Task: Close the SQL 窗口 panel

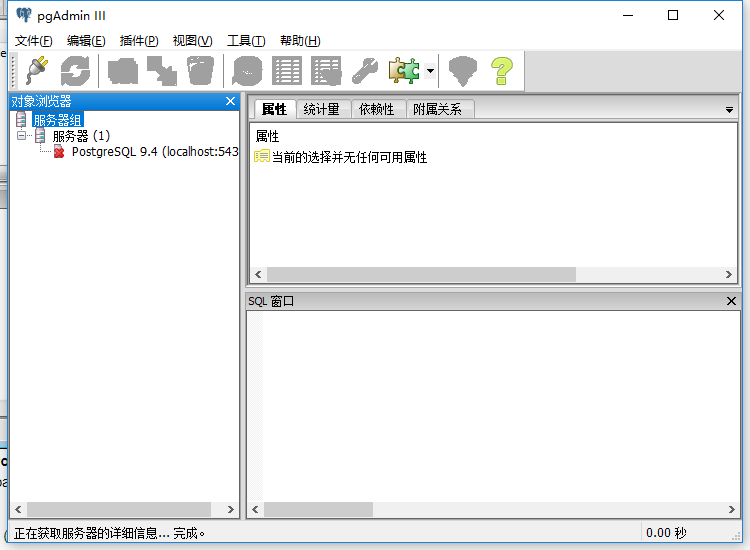Action: [731, 301]
